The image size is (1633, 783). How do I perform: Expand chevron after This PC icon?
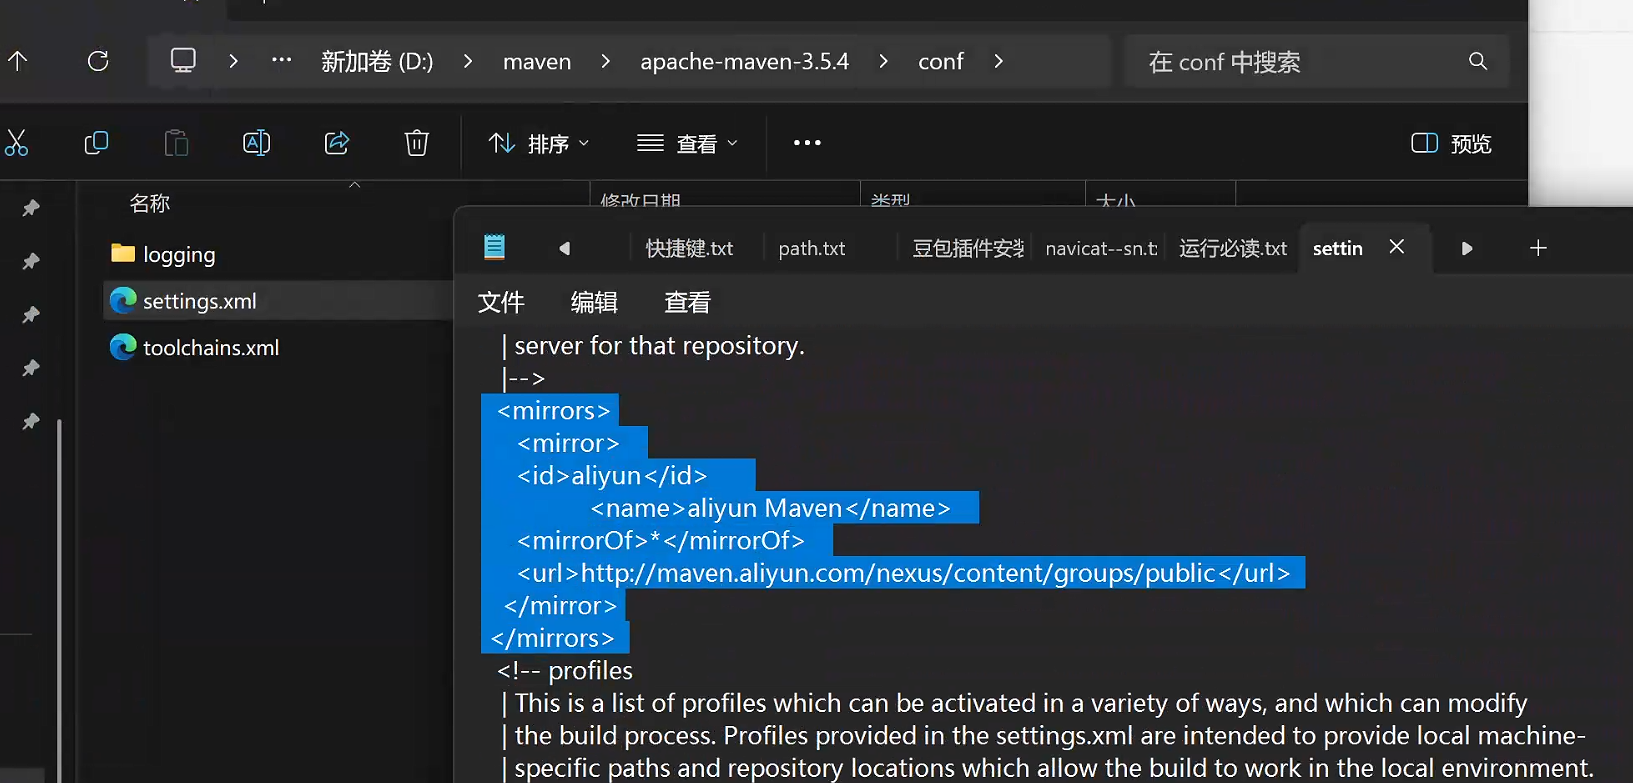233,61
